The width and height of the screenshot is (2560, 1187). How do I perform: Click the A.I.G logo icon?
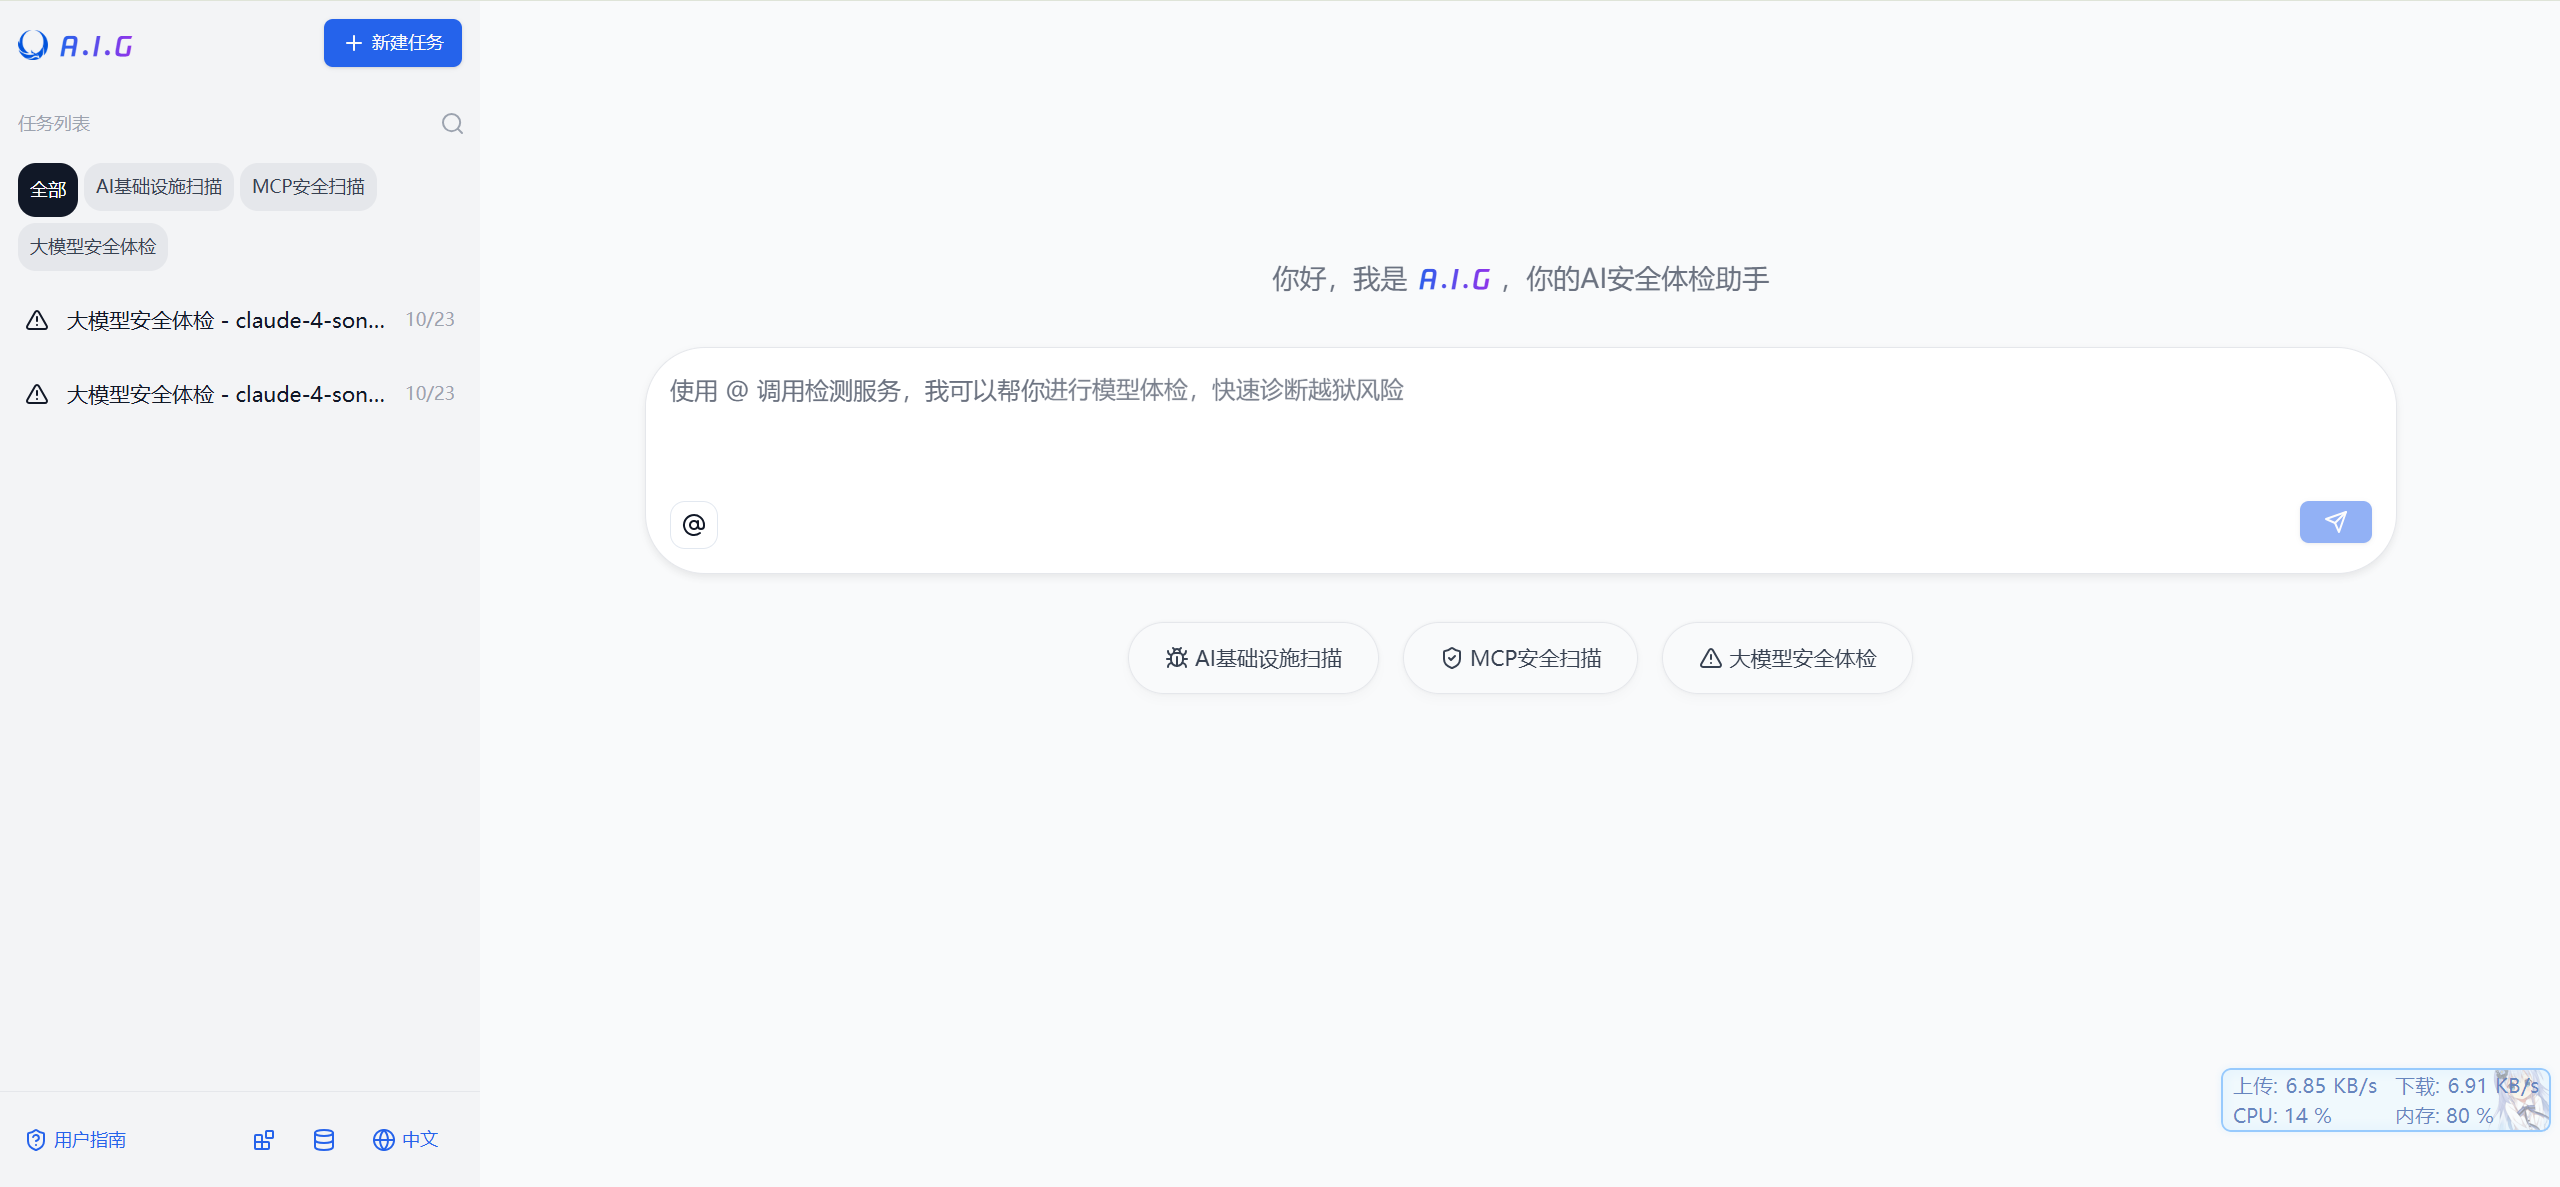[33, 45]
